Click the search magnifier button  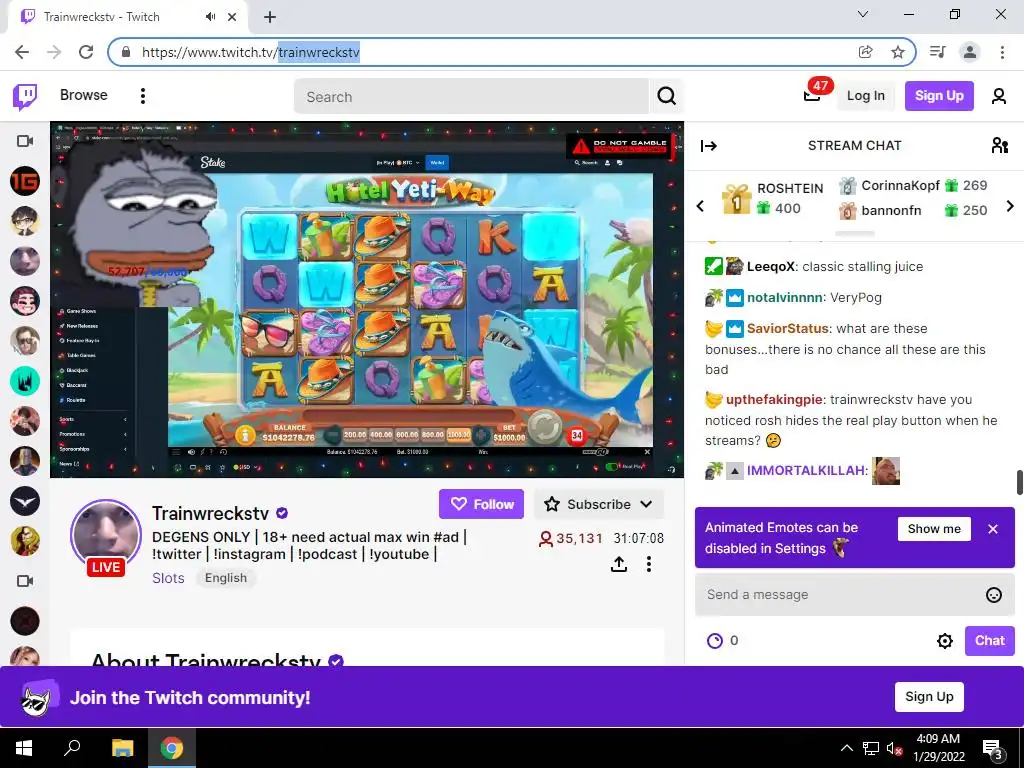(x=666, y=97)
